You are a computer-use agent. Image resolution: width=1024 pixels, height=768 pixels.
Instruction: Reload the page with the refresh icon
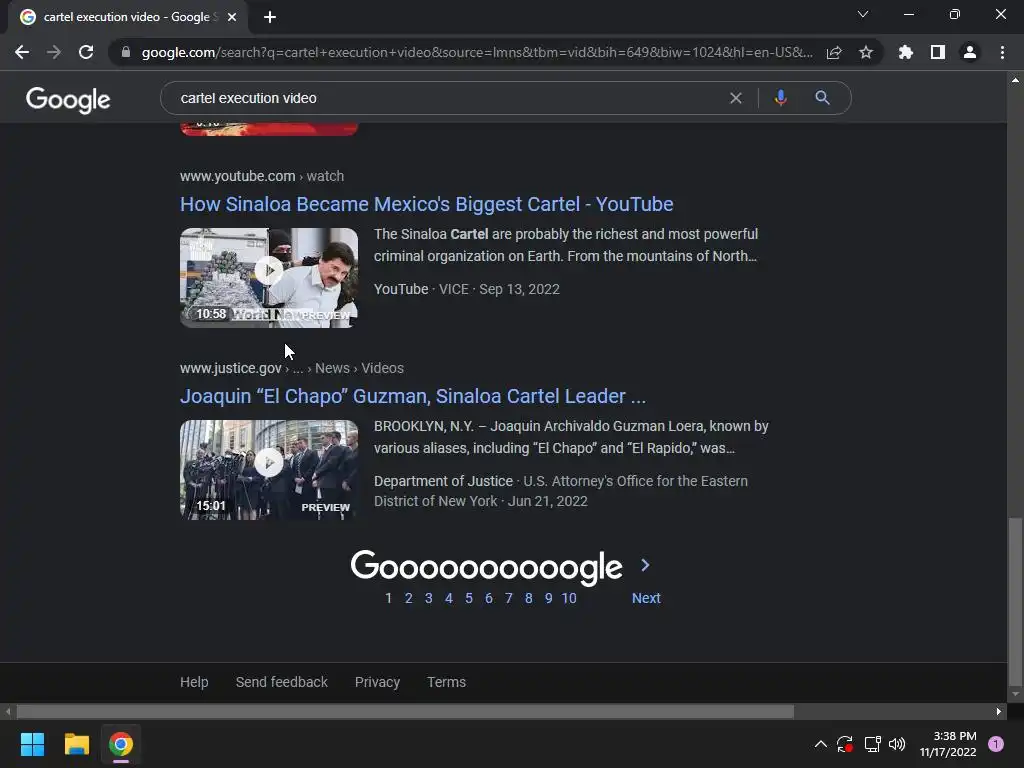(86, 52)
